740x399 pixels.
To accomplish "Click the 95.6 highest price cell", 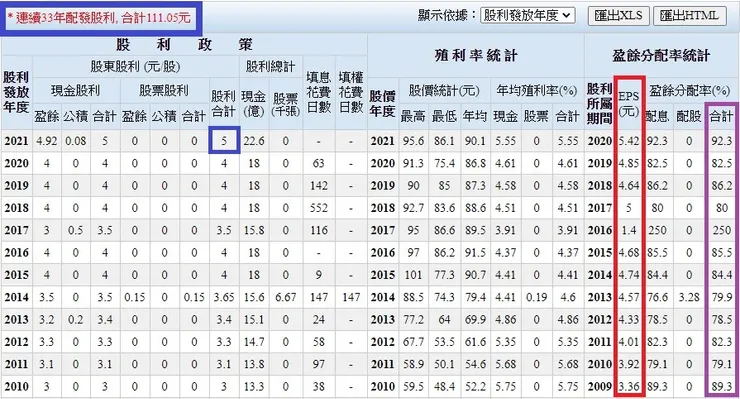I will [413, 141].
